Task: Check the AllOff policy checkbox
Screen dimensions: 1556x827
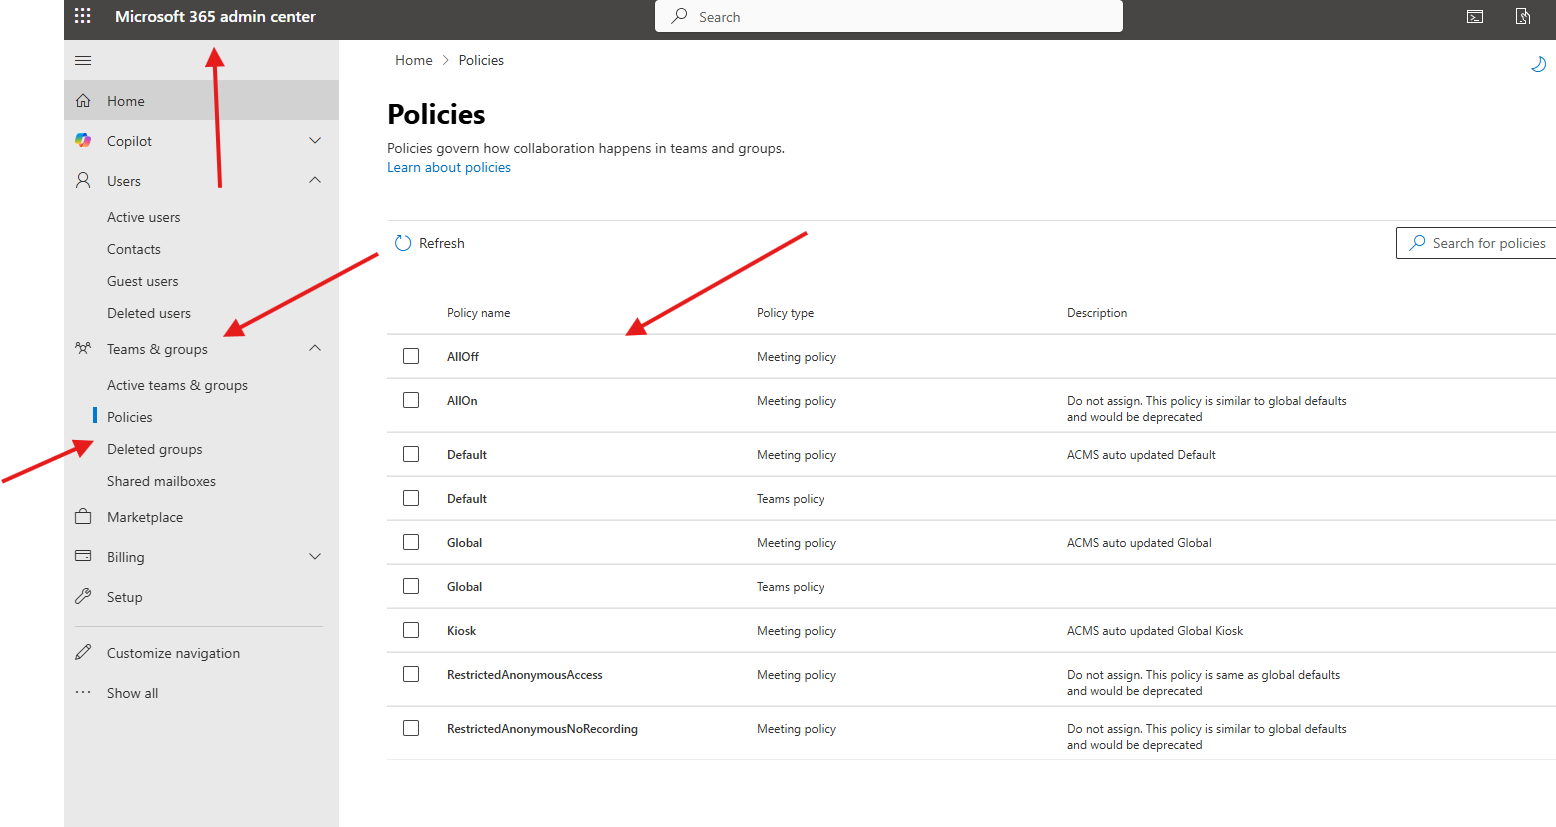Action: [x=411, y=356]
